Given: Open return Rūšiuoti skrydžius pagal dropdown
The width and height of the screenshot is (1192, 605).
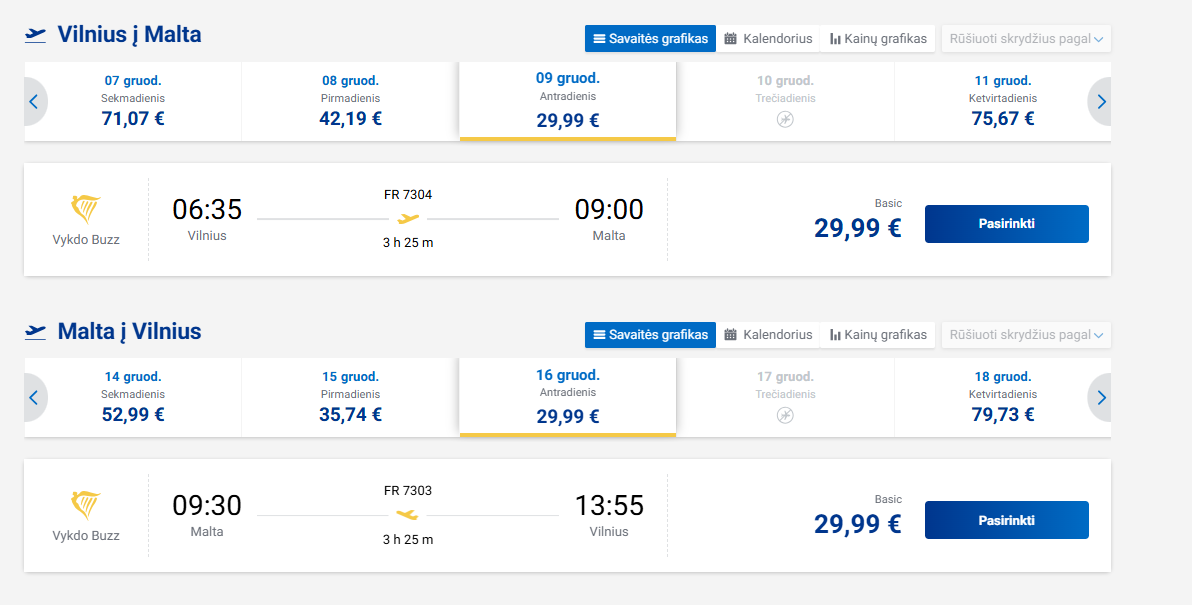Looking at the screenshot, I should point(1026,335).
